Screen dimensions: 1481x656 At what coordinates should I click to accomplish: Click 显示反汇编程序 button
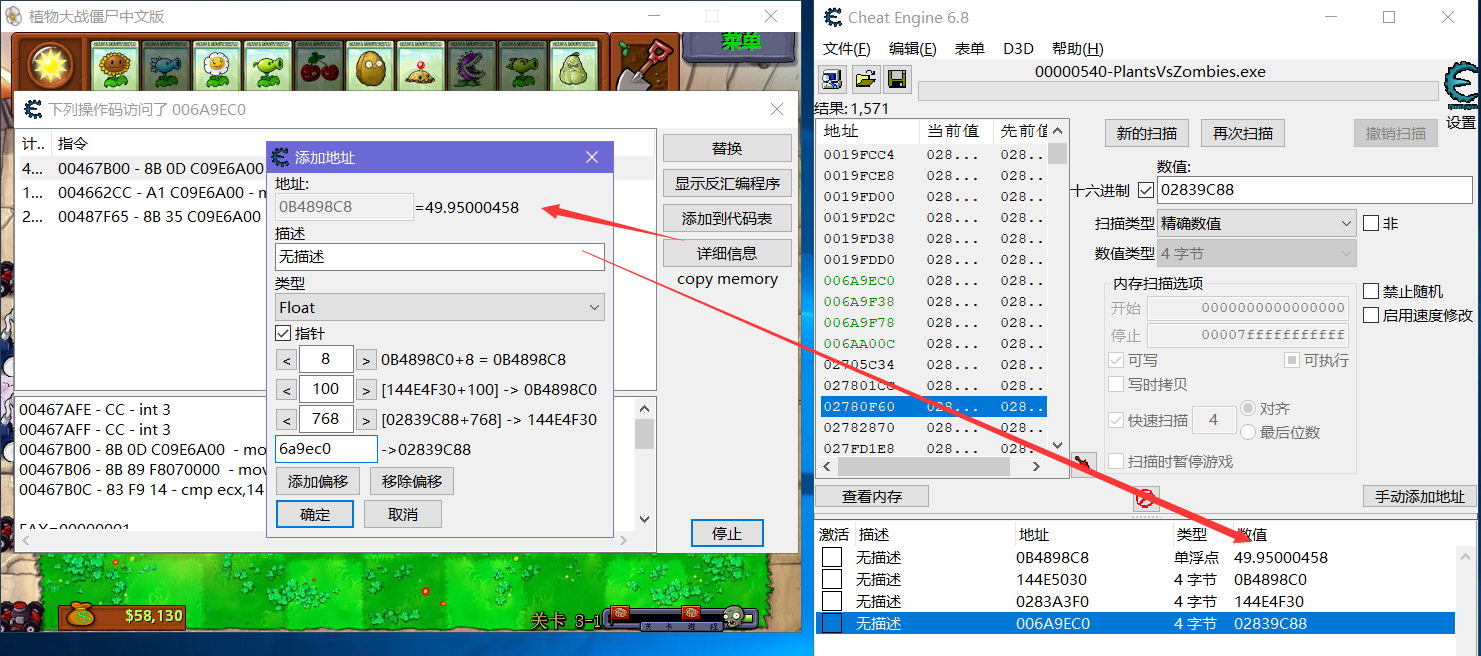pos(727,183)
